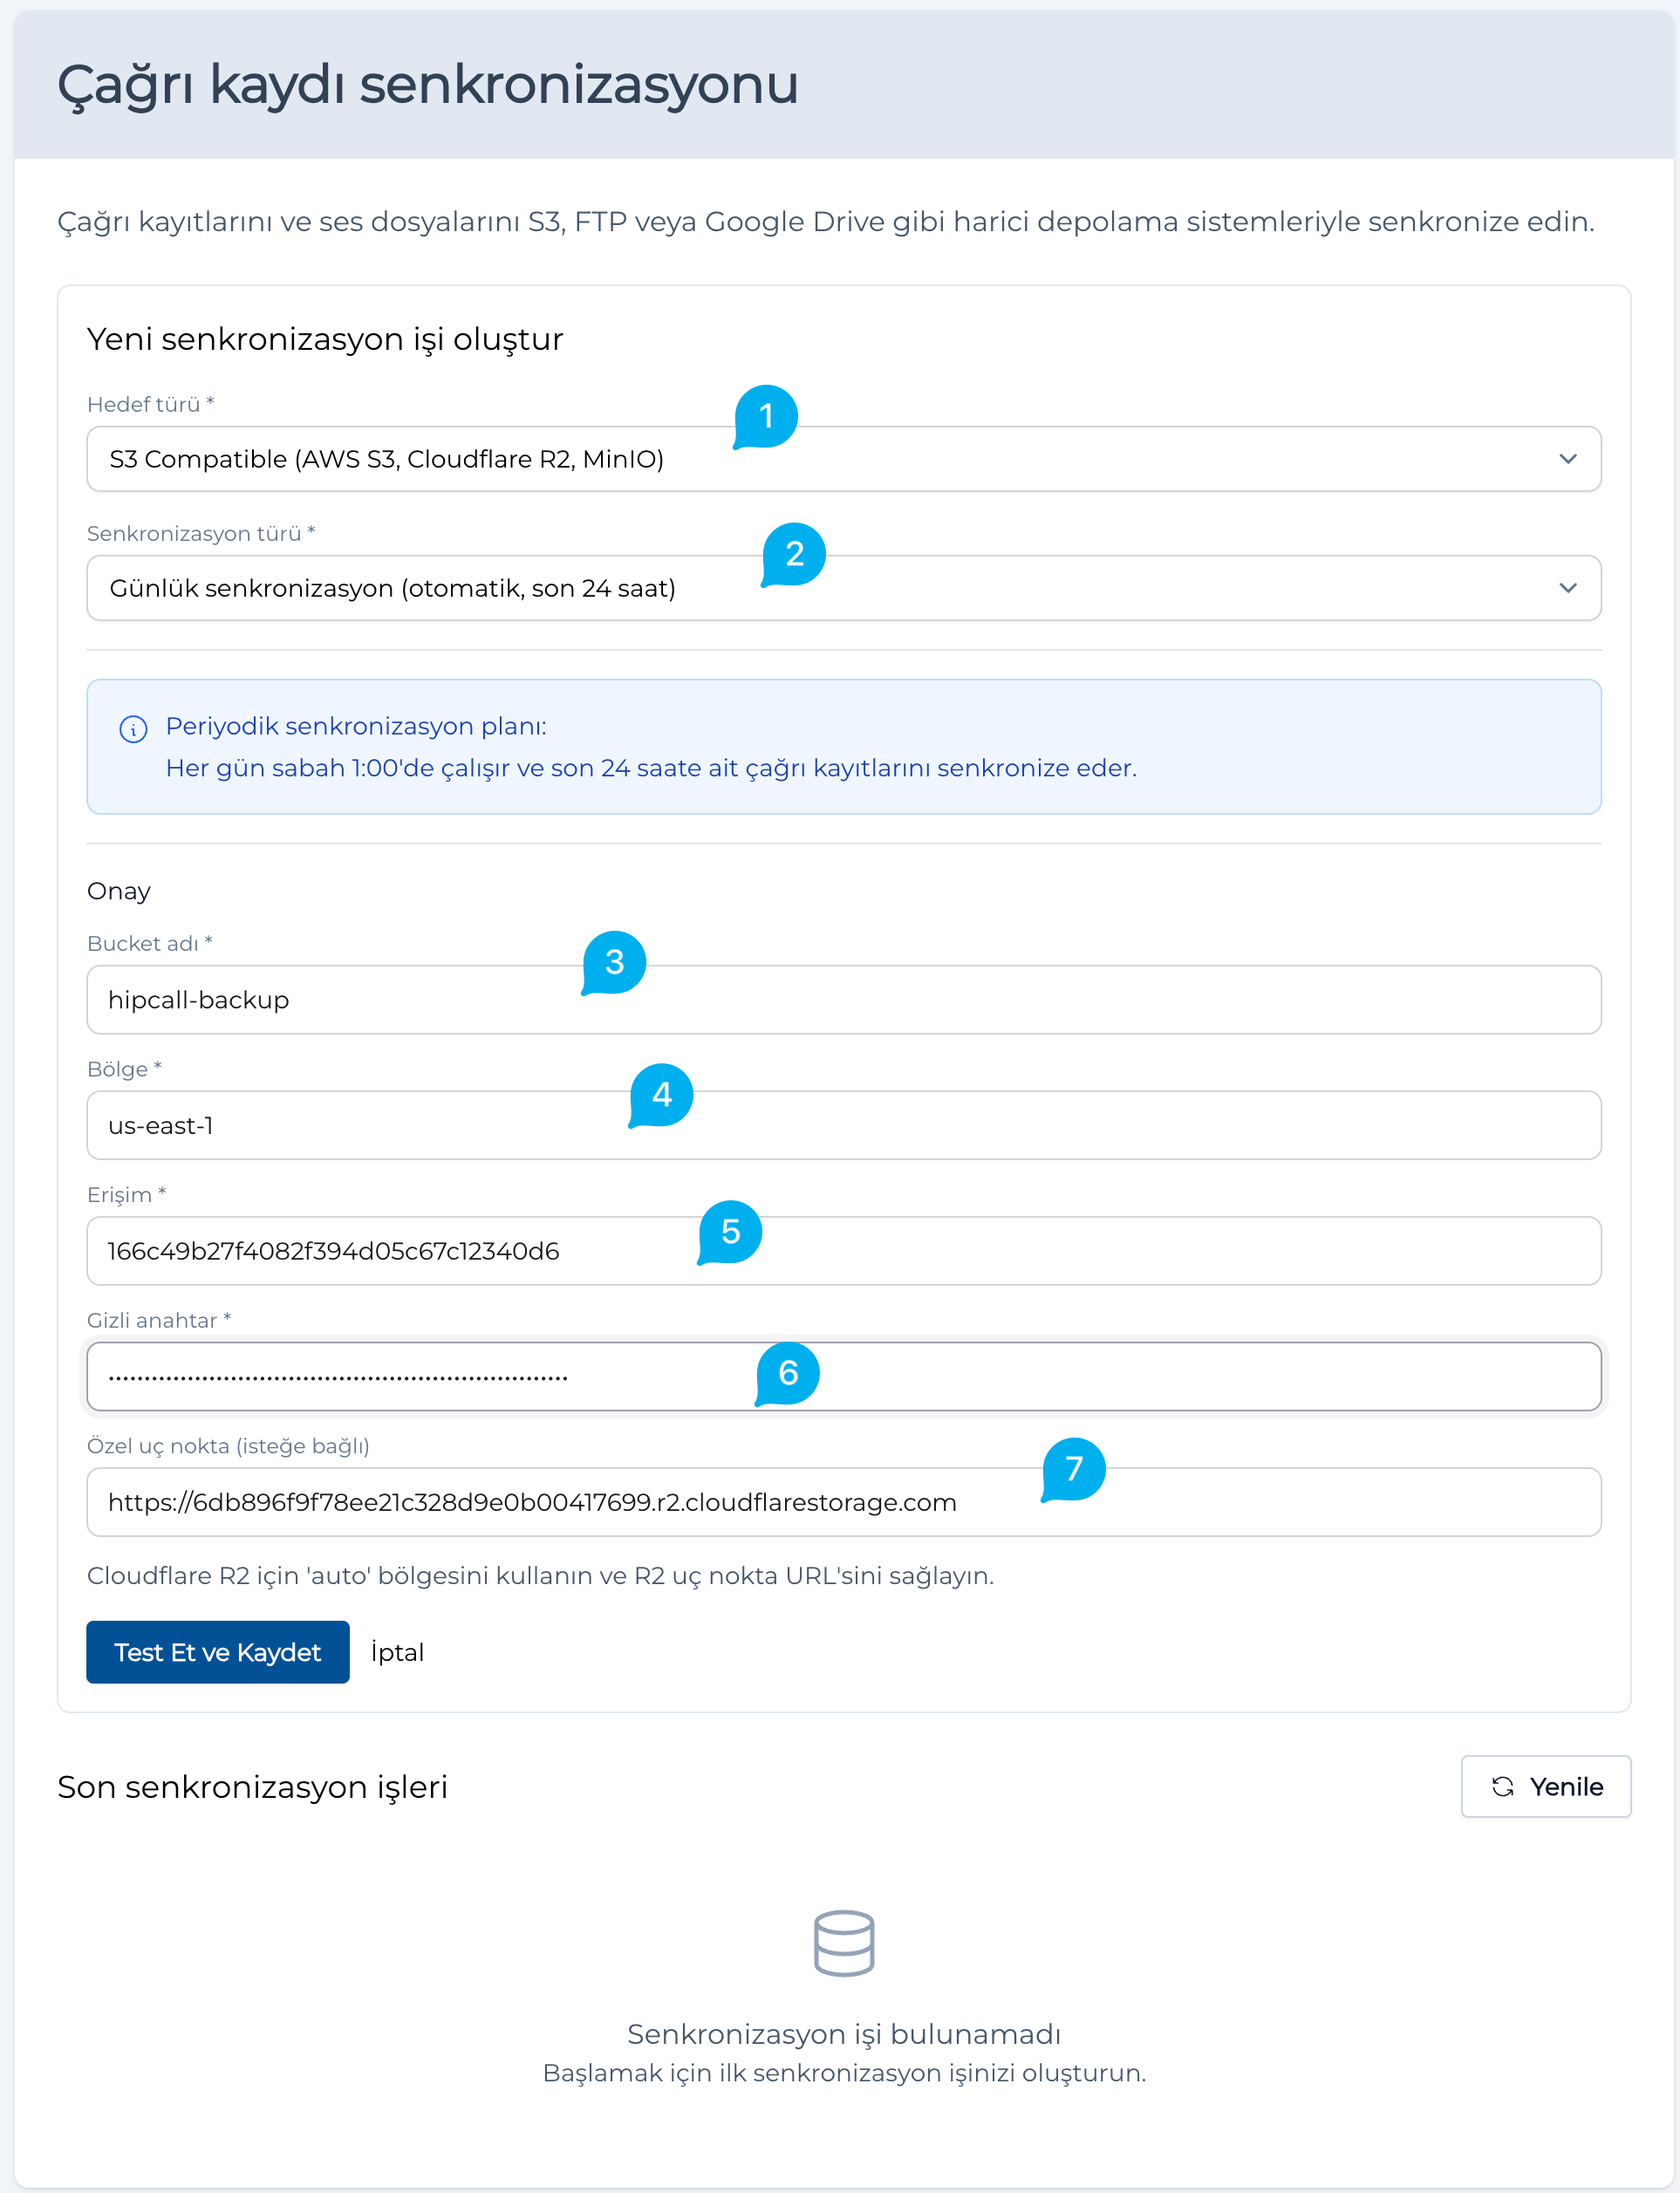
Task: Click the İptal link
Action: pyautogui.click(x=397, y=1652)
